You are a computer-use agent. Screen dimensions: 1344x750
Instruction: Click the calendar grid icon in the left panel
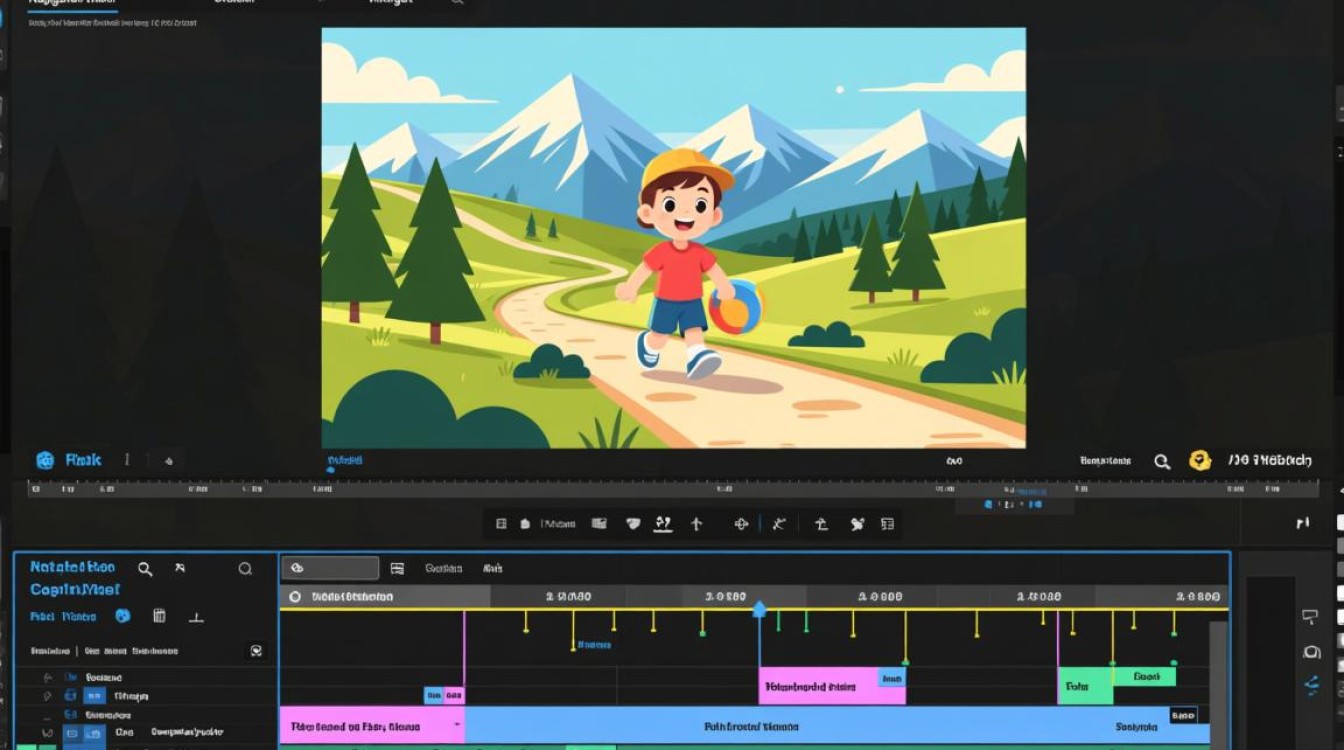pyautogui.click(x=159, y=616)
